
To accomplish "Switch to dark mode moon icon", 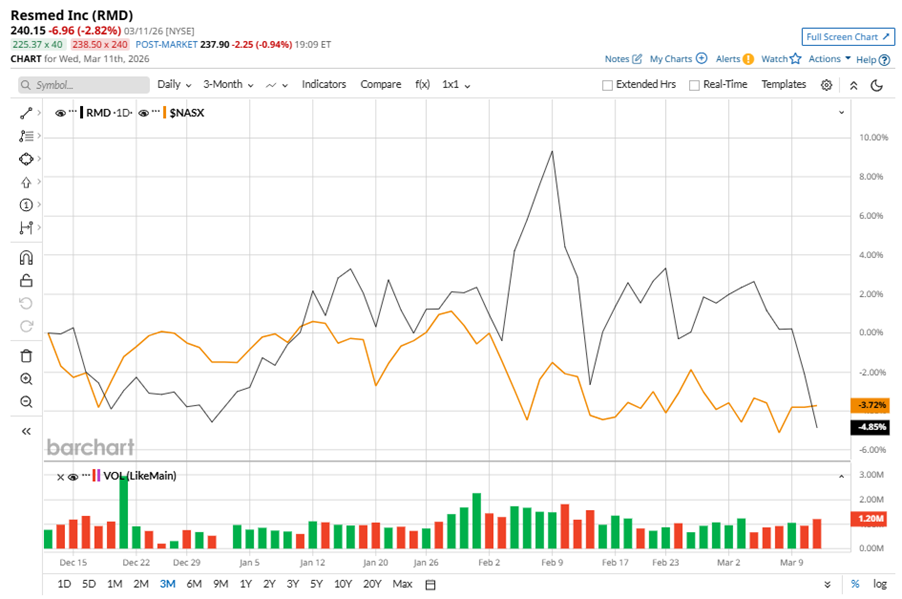I will (x=877, y=85).
